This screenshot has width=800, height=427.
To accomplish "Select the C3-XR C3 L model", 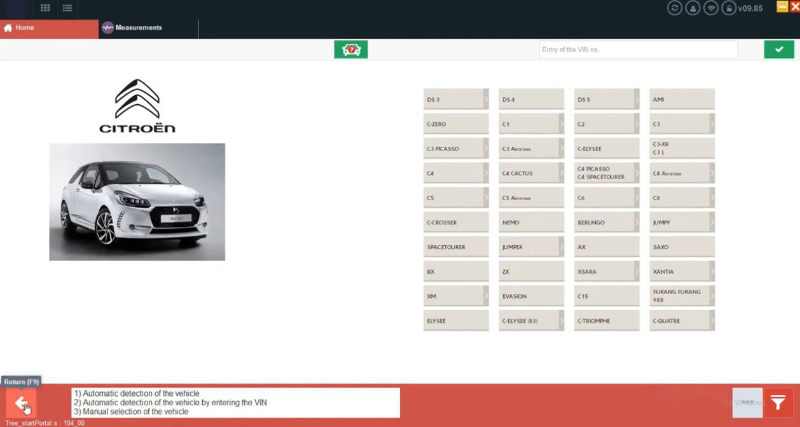I will (x=682, y=148).
